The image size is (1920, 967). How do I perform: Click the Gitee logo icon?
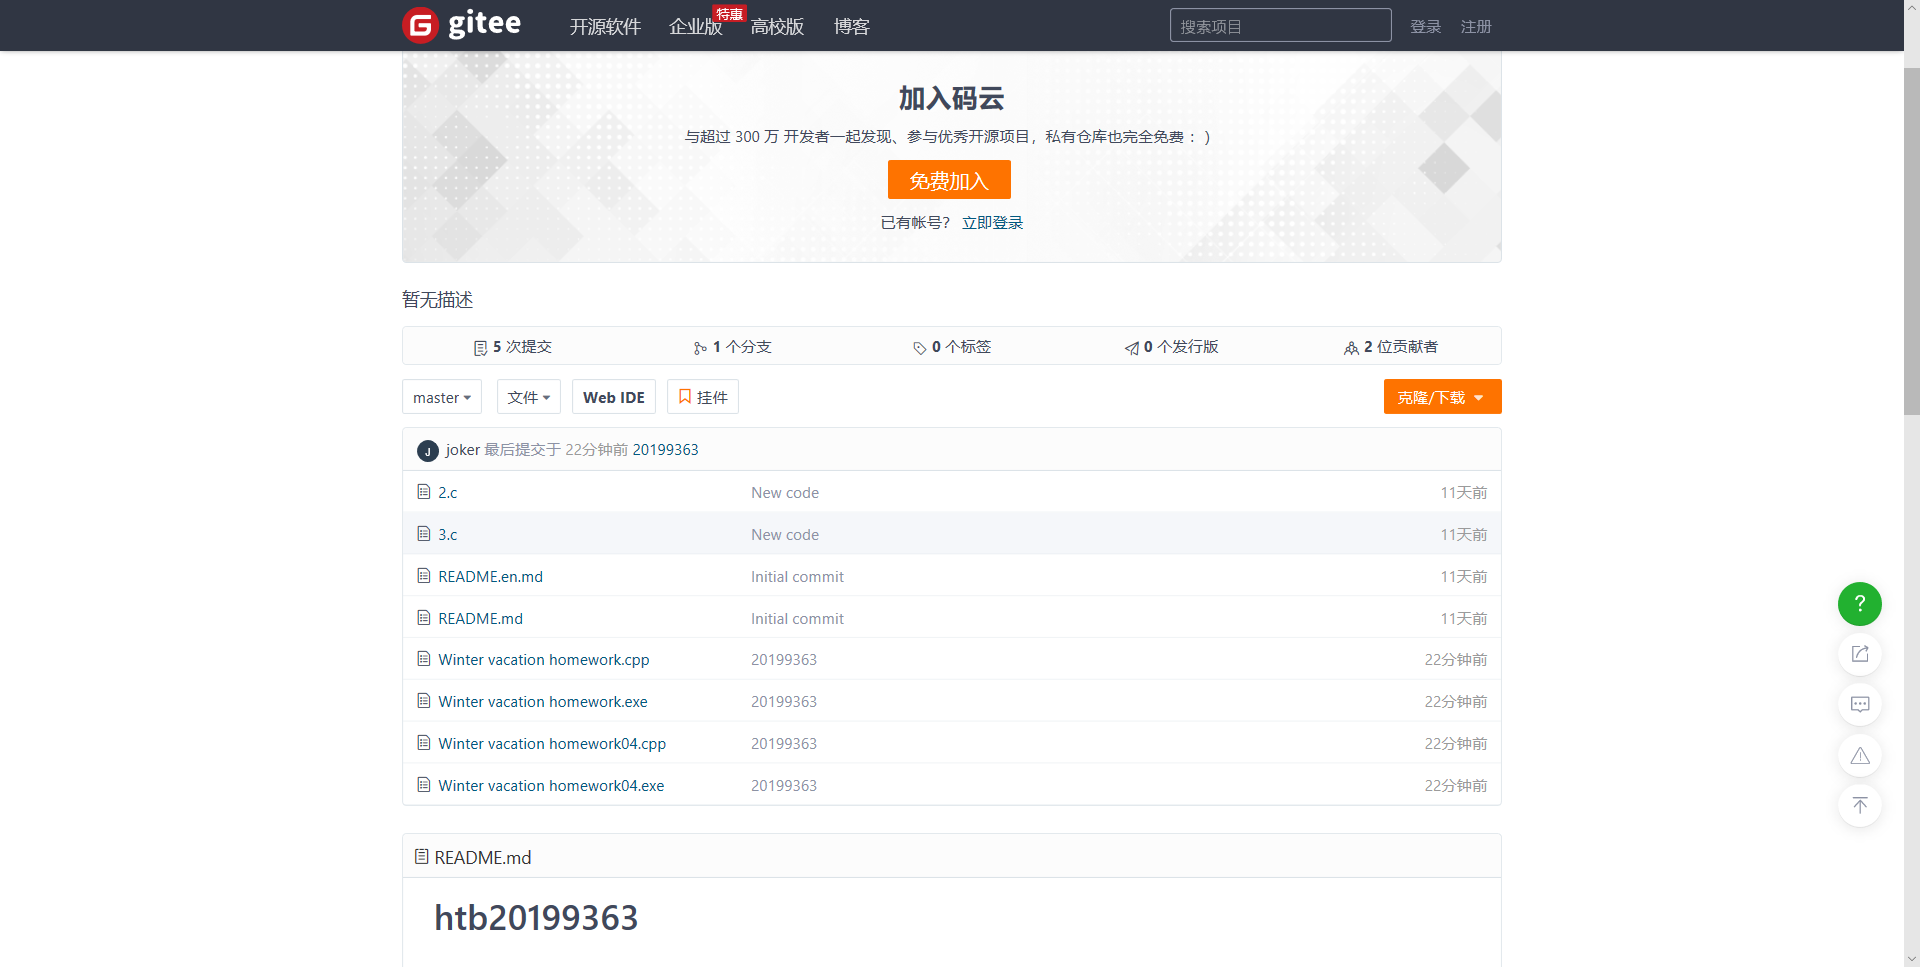(x=420, y=25)
